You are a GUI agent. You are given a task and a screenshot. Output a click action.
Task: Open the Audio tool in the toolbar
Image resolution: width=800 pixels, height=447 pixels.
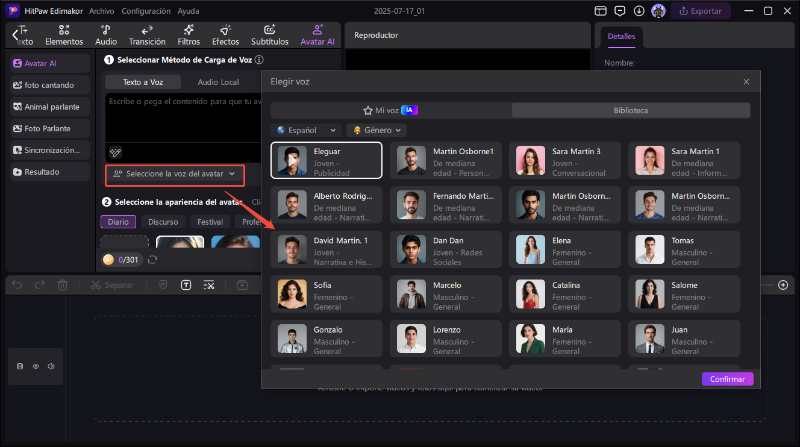106,35
